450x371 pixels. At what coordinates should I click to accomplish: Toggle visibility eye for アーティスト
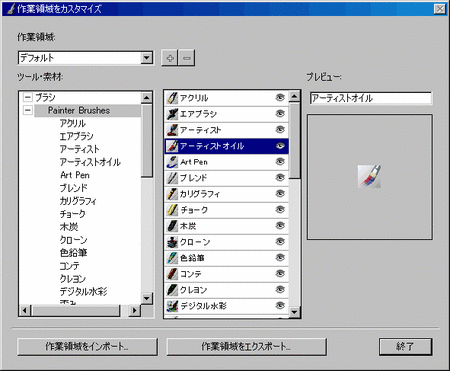[x=280, y=129]
